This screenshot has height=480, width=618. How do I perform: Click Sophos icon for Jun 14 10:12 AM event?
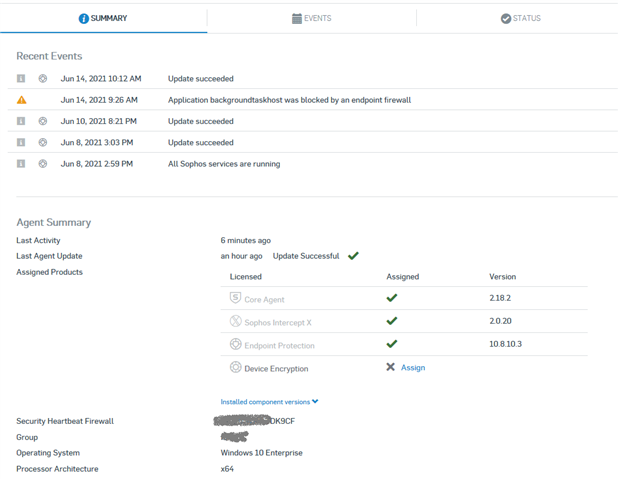click(x=43, y=78)
